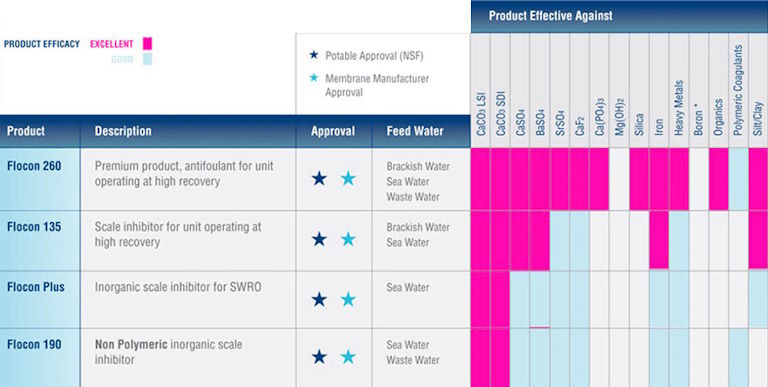This screenshot has width=768, height=387.
Task: Click the light blue star in Flocon Plus row
Action: pos(348,299)
